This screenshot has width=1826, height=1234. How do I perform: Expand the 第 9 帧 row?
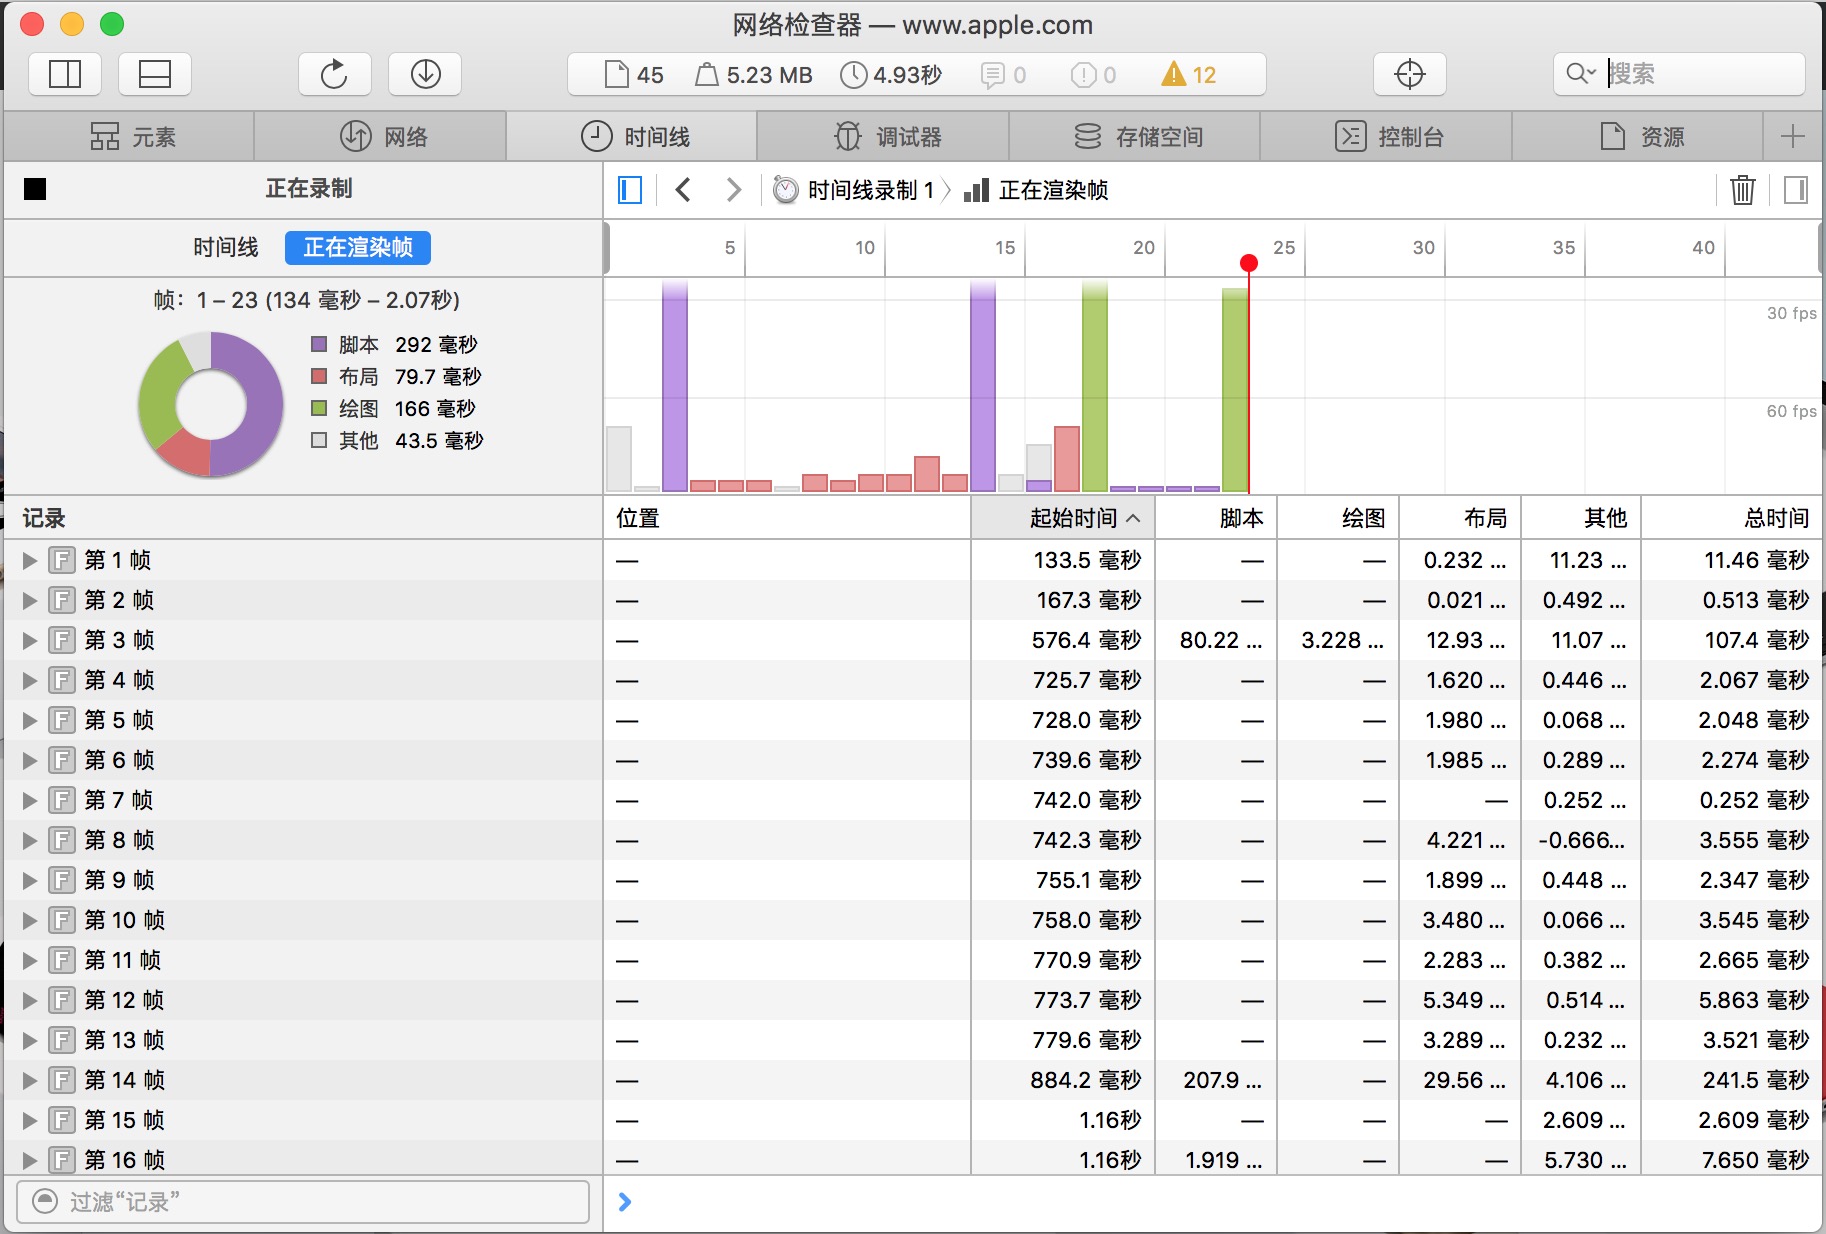30,880
